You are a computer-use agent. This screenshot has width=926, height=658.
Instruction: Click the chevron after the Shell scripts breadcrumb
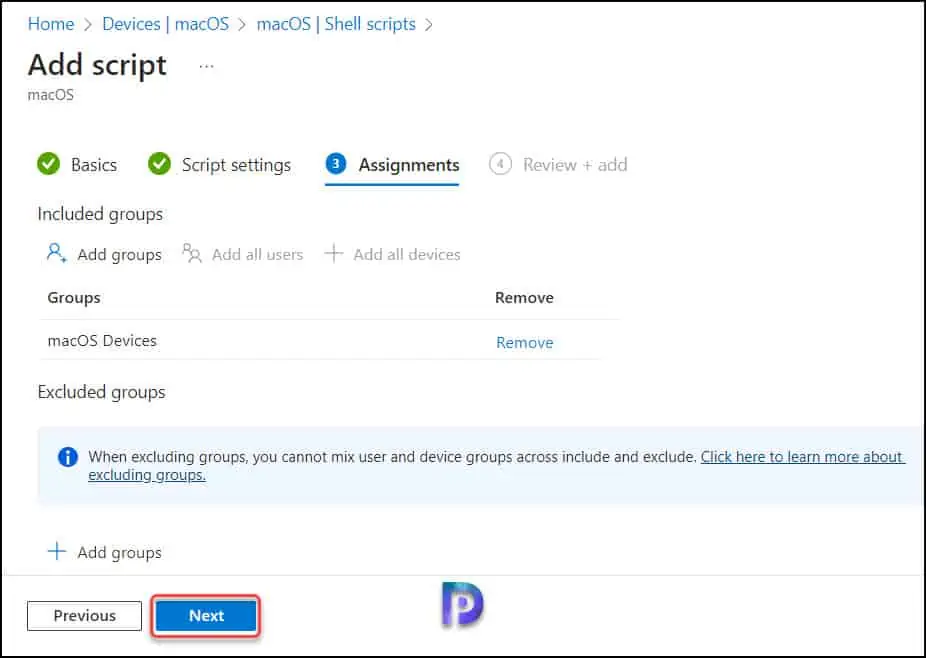pyautogui.click(x=429, y=25)
